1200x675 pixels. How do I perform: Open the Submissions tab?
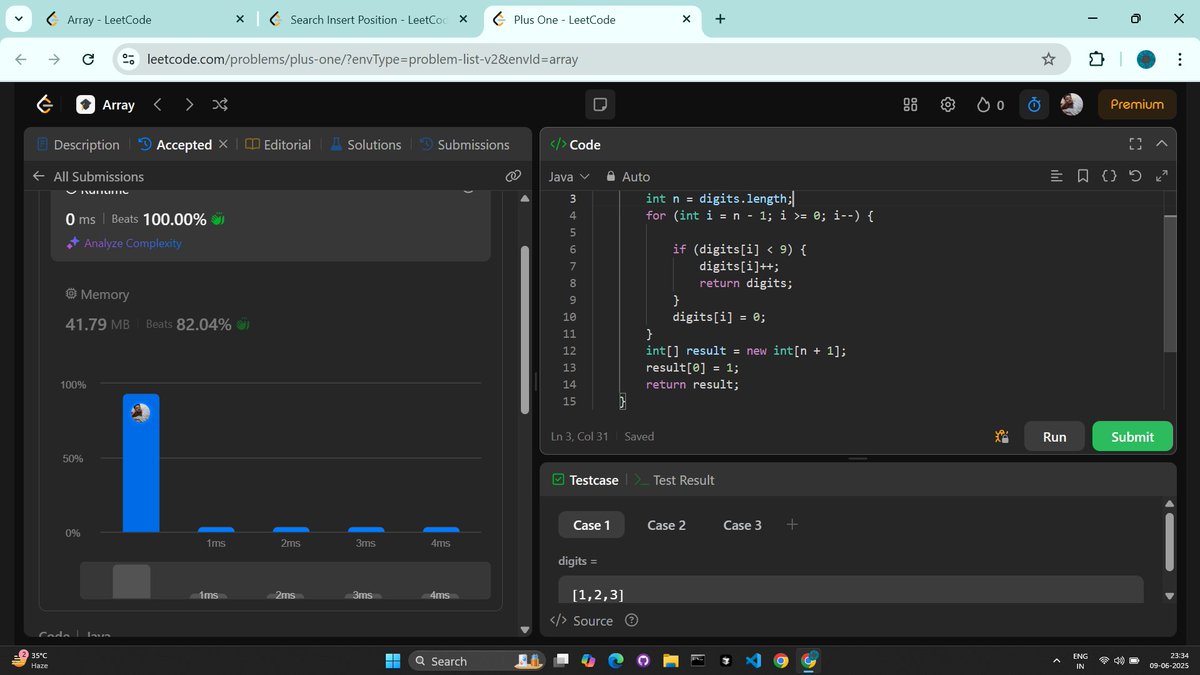(x=465, y=144)
